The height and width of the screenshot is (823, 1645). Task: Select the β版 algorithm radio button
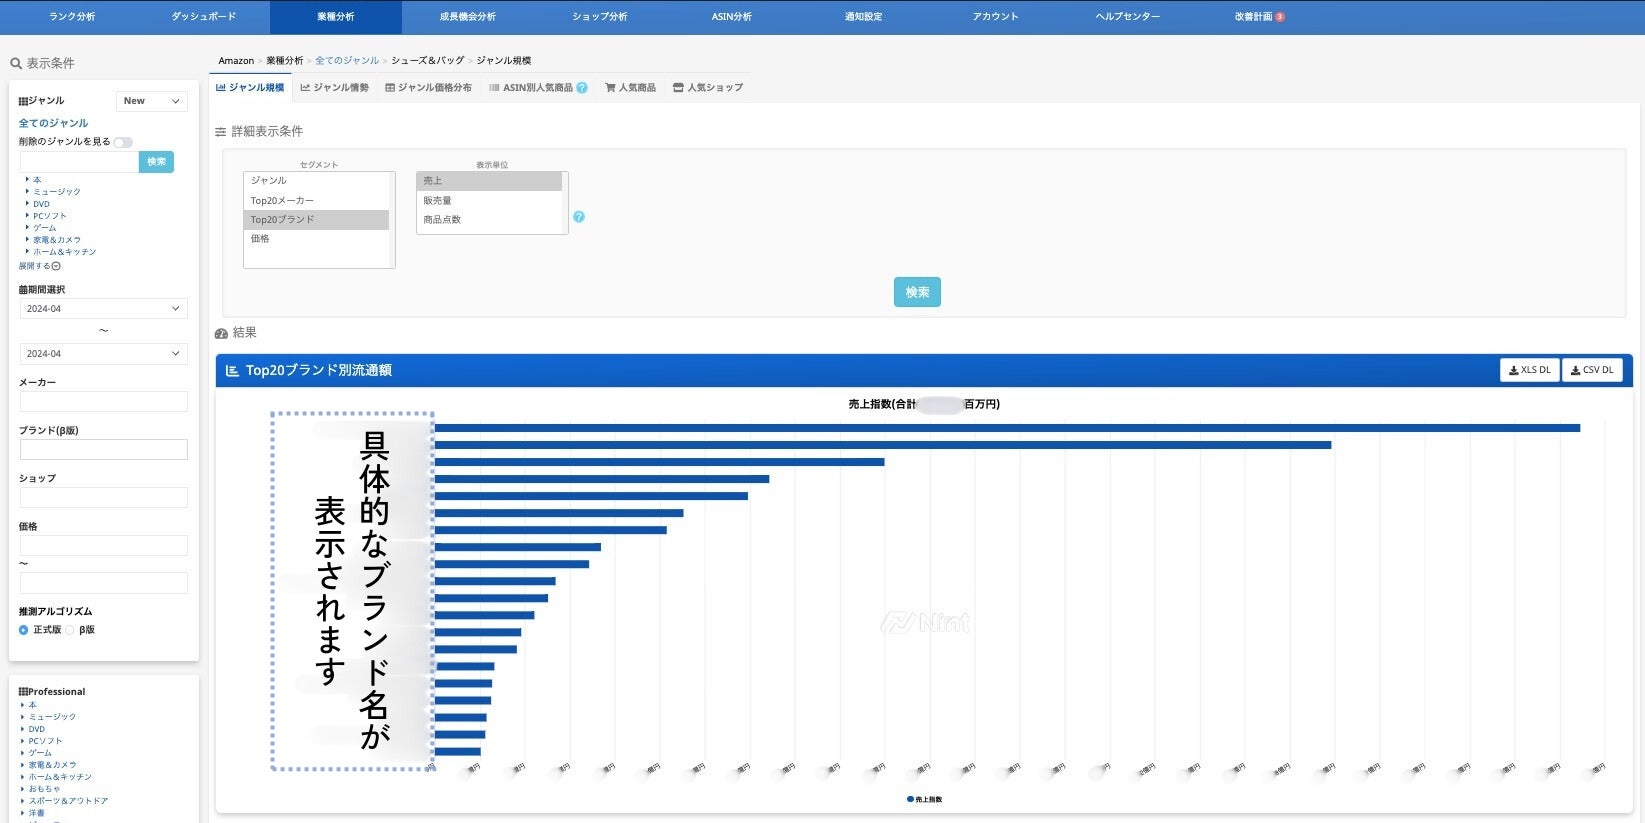coord(70,630)
